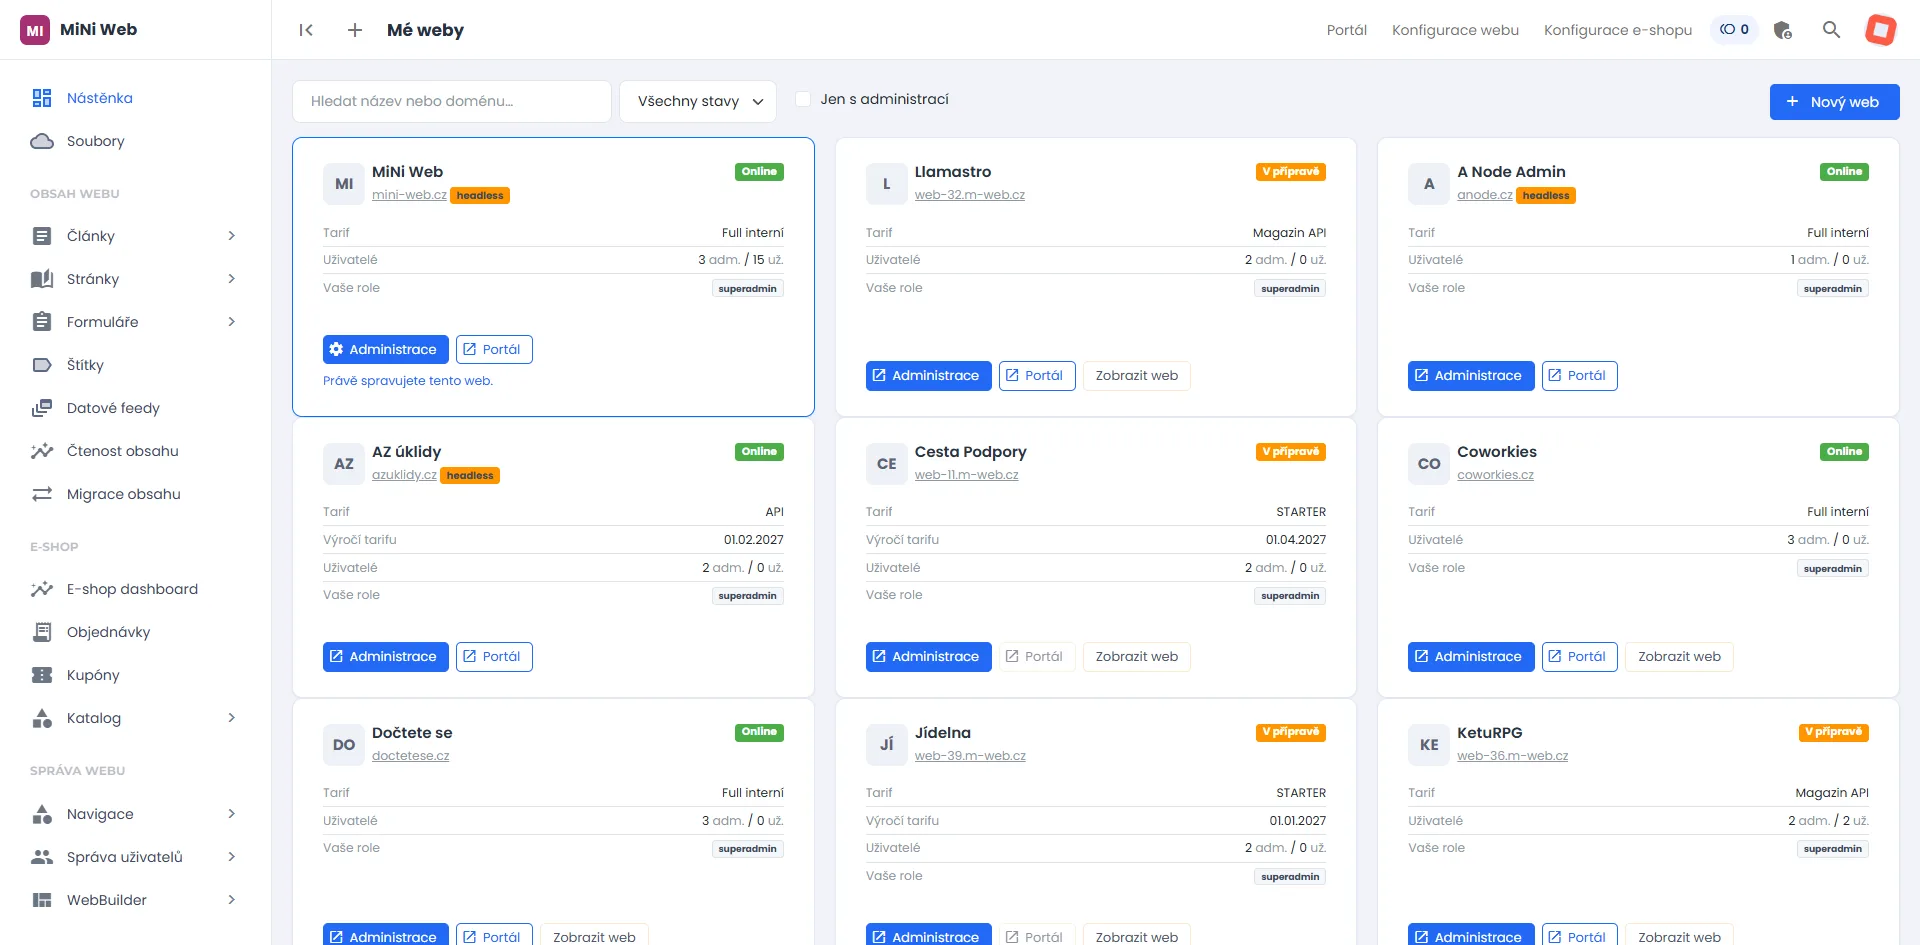The image size is (1920, 945).
Task: Open Objednávky receipt icon
Action: pyautogui.click(x=42, y=632)
